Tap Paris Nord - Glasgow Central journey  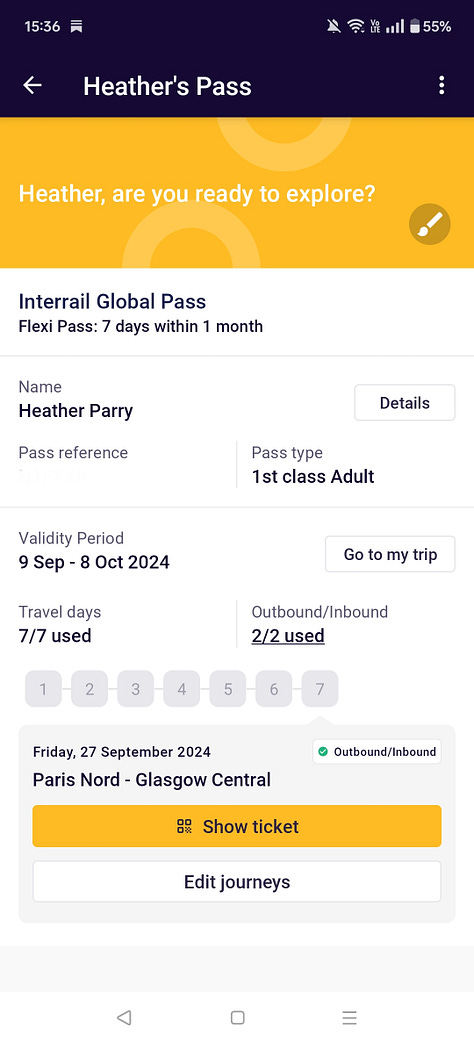pyautogui.click(x=152, y=780)
